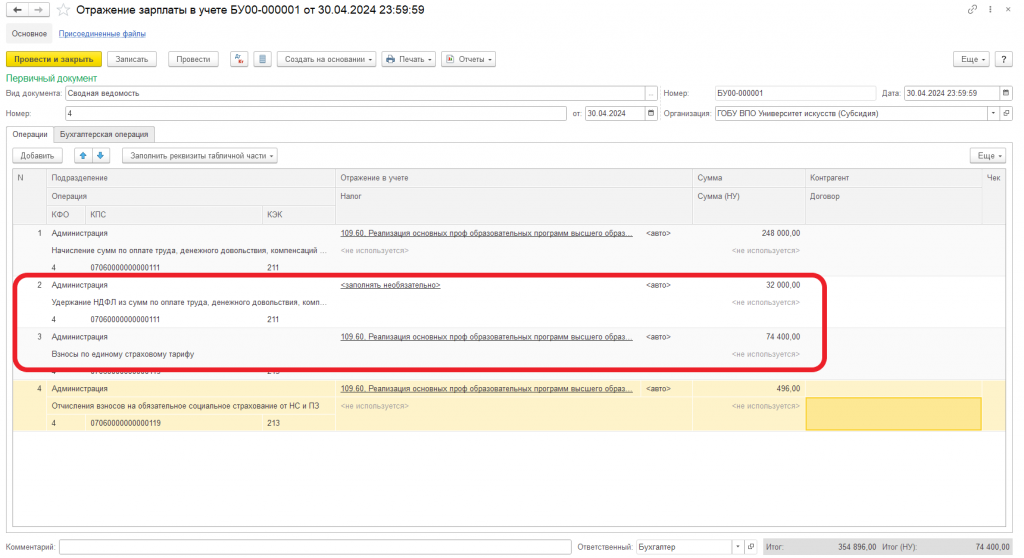
Task: Open the document structure list icon
Action: [x=263, y=59]
